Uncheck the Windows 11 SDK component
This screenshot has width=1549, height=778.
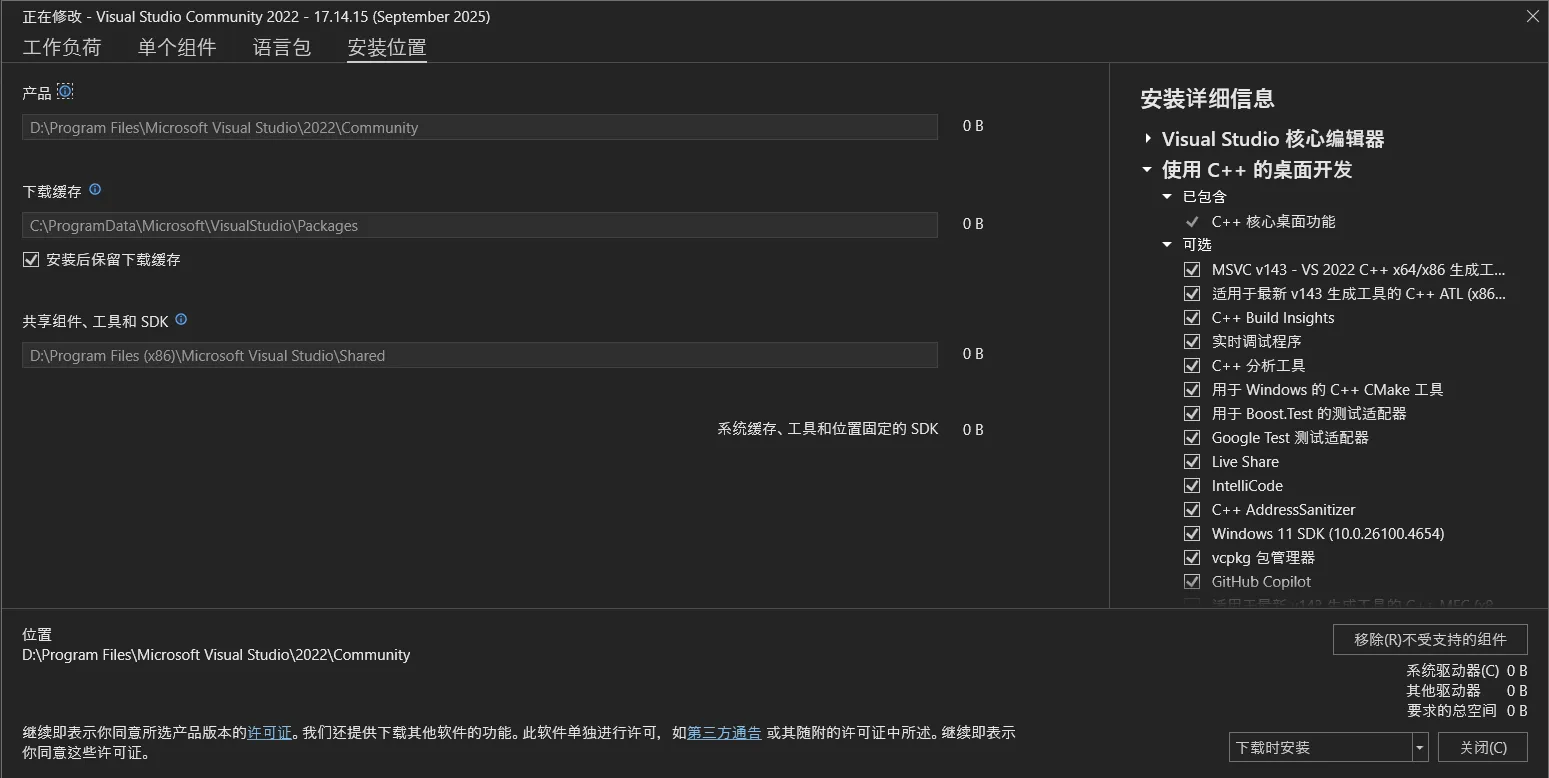pyautogui.click(x=1191, y=534)
